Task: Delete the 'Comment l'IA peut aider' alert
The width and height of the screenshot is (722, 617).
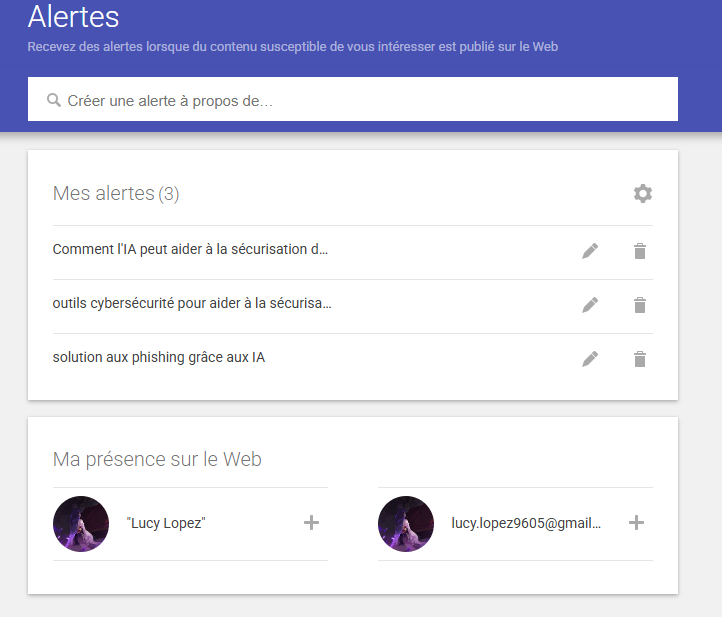Action: pyautogui.click(x=640, y=251)
